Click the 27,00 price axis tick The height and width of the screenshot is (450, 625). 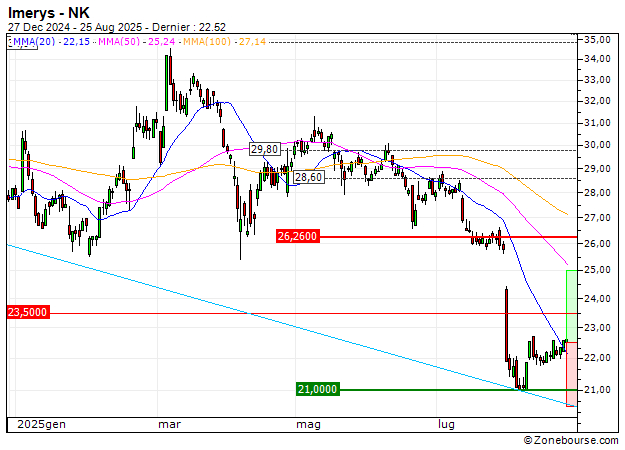point(597,218)
